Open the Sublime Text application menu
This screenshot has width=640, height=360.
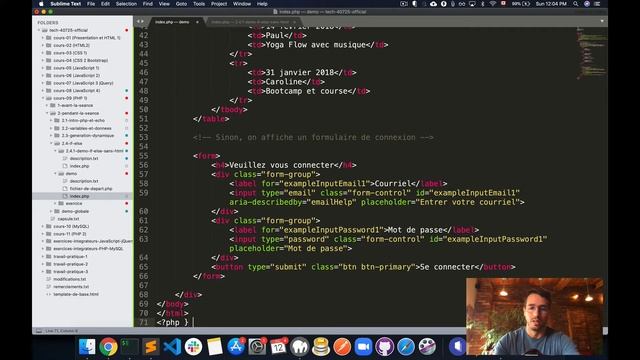click(x=65, y=4)
